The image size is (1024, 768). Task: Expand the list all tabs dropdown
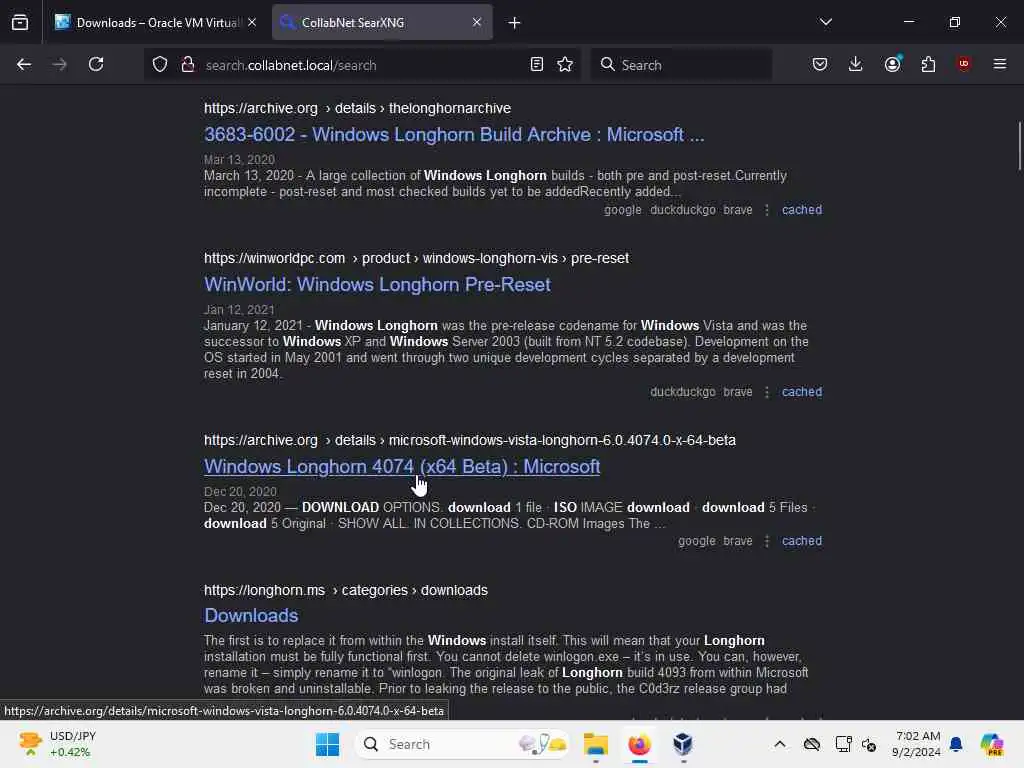826,23
